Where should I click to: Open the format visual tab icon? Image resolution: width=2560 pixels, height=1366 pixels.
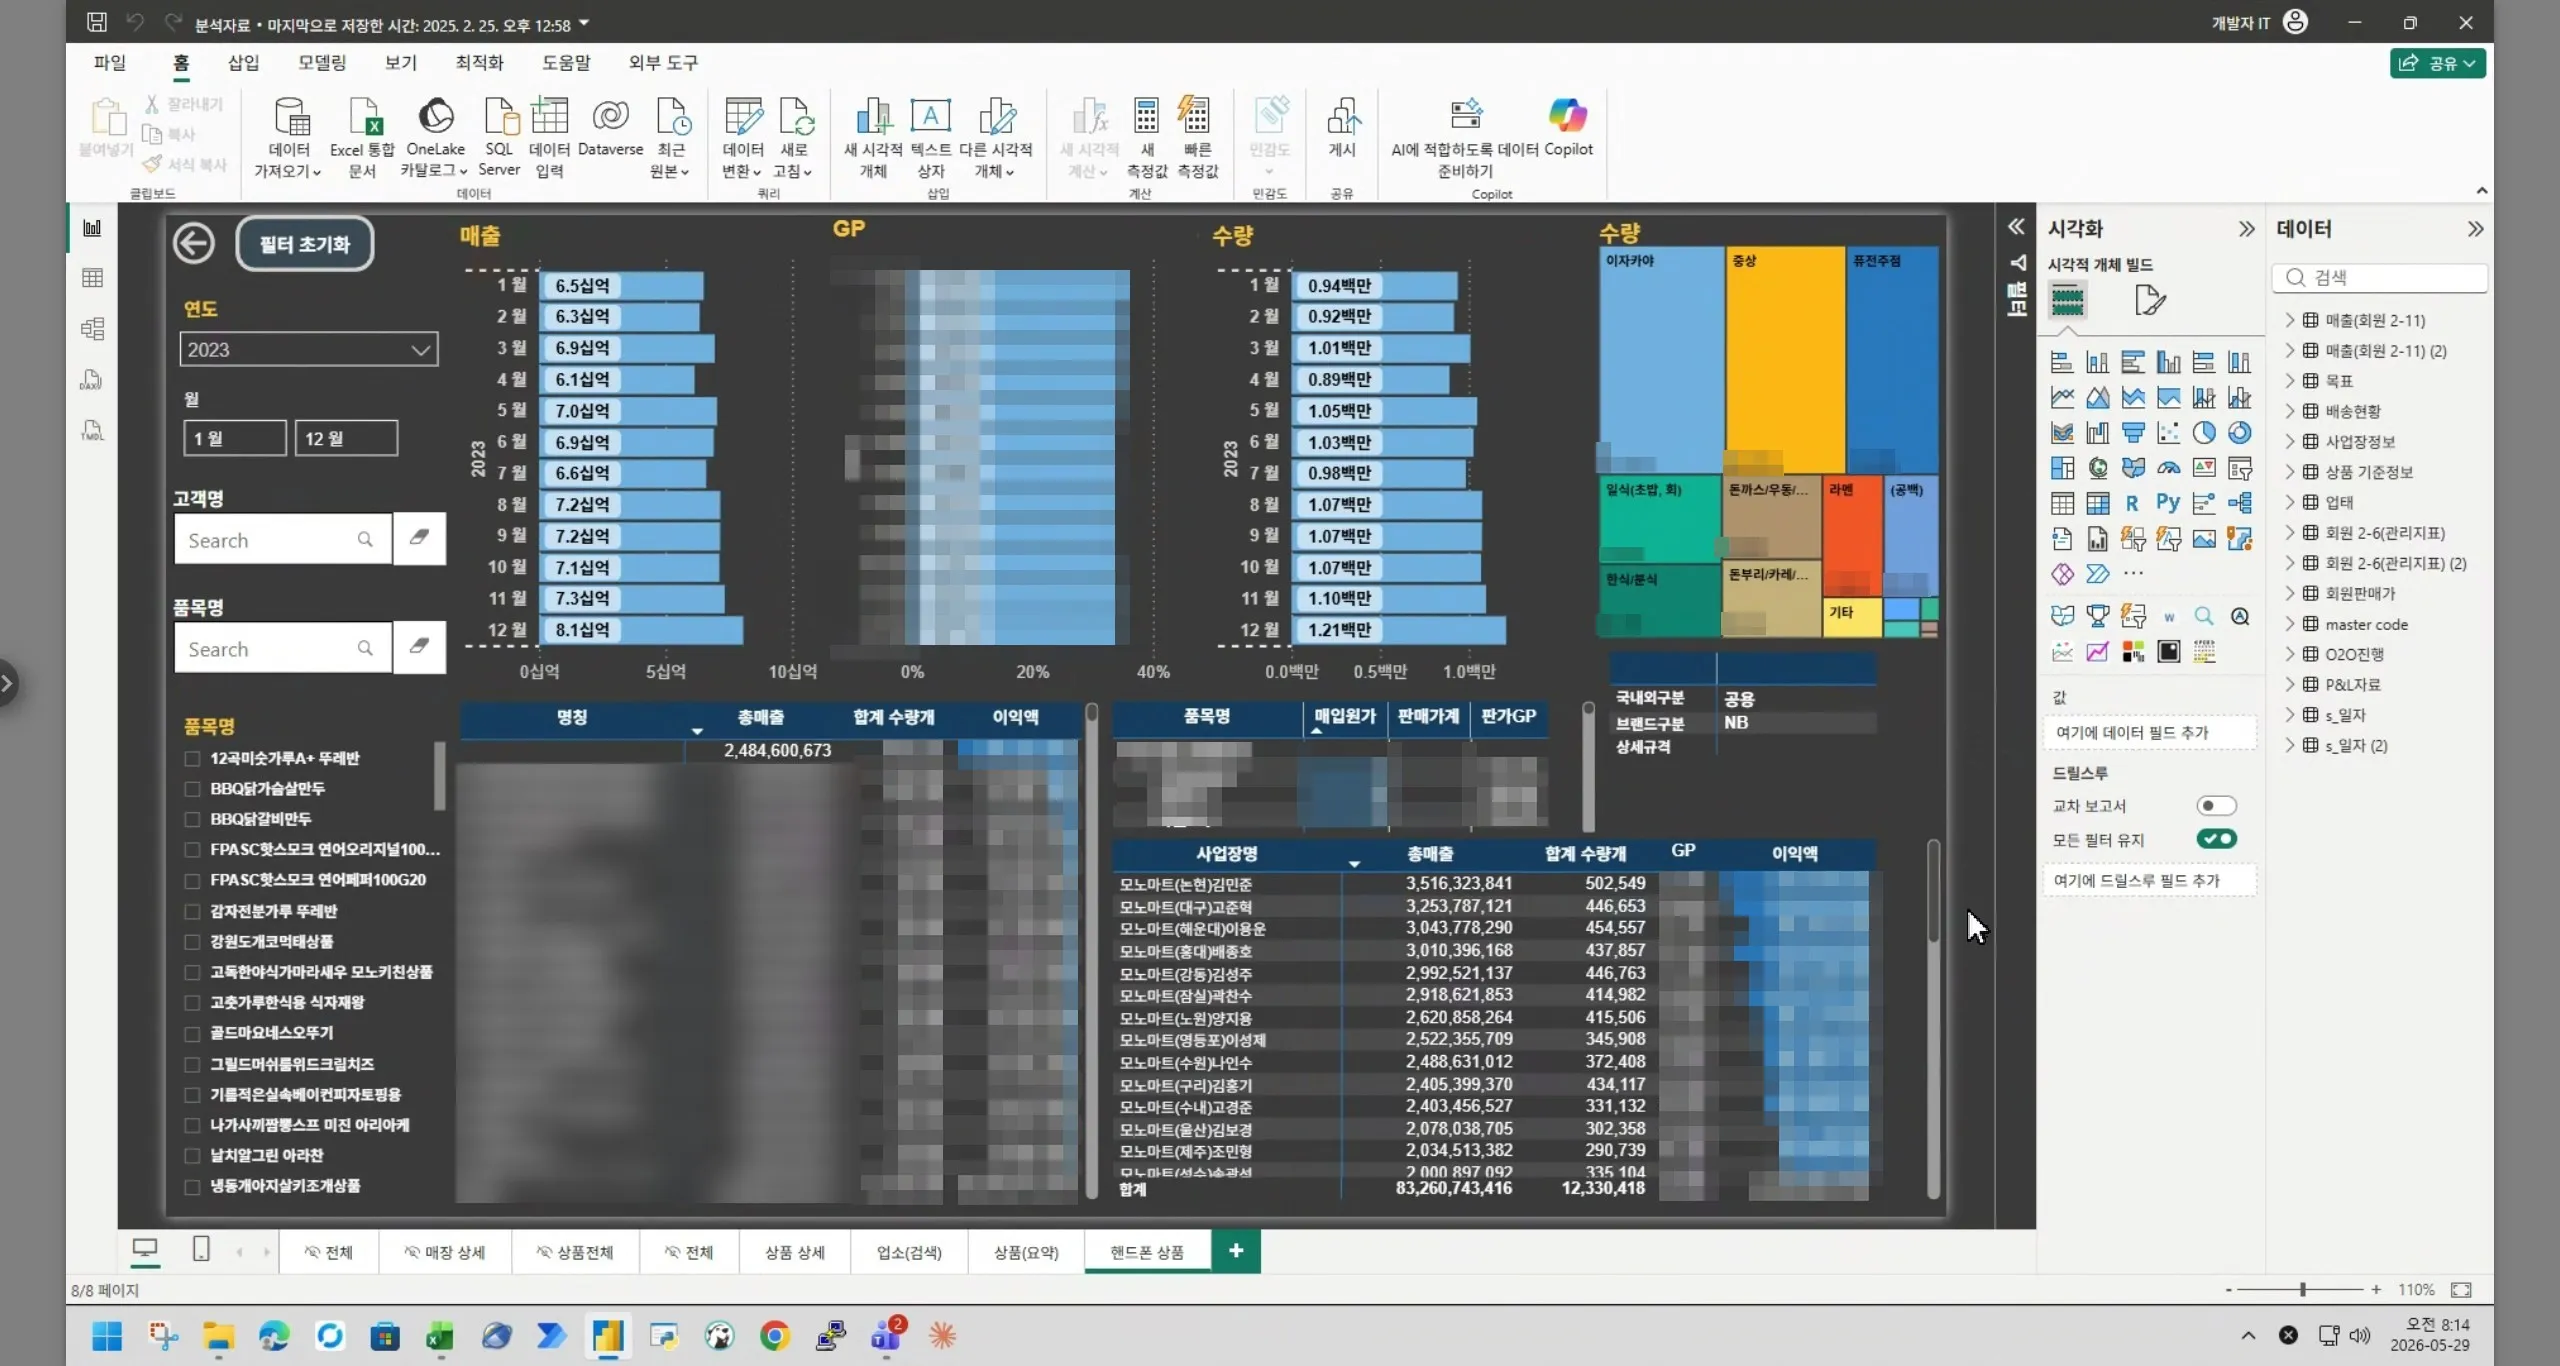click(x=2149, y=300)
